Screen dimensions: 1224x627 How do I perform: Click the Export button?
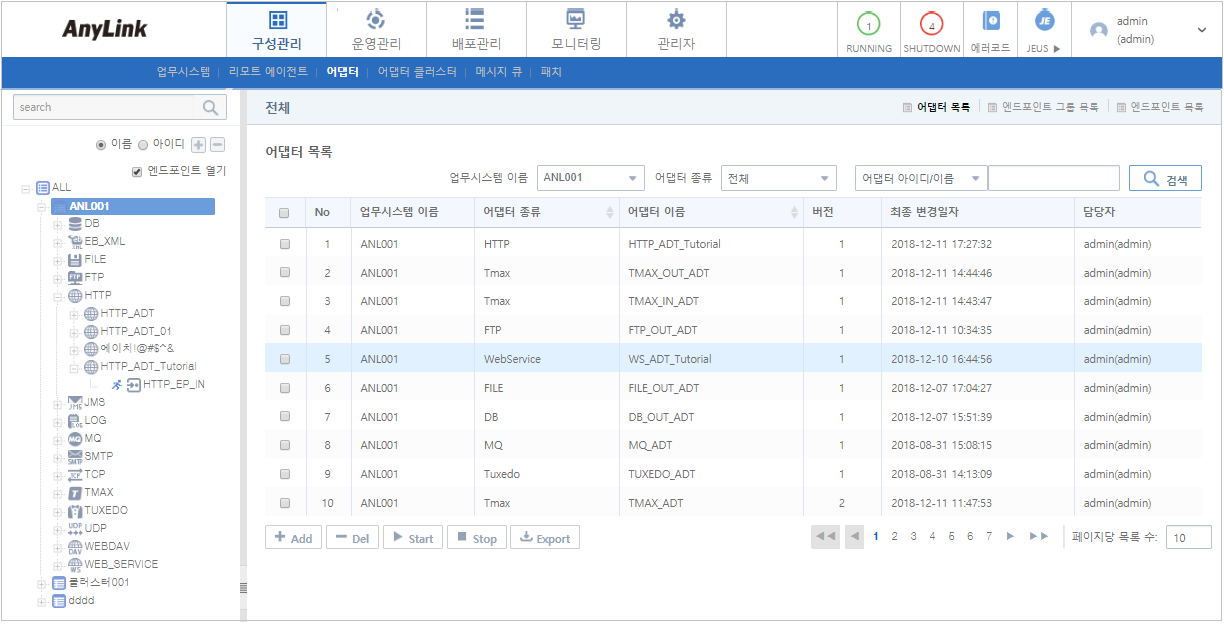545,538
